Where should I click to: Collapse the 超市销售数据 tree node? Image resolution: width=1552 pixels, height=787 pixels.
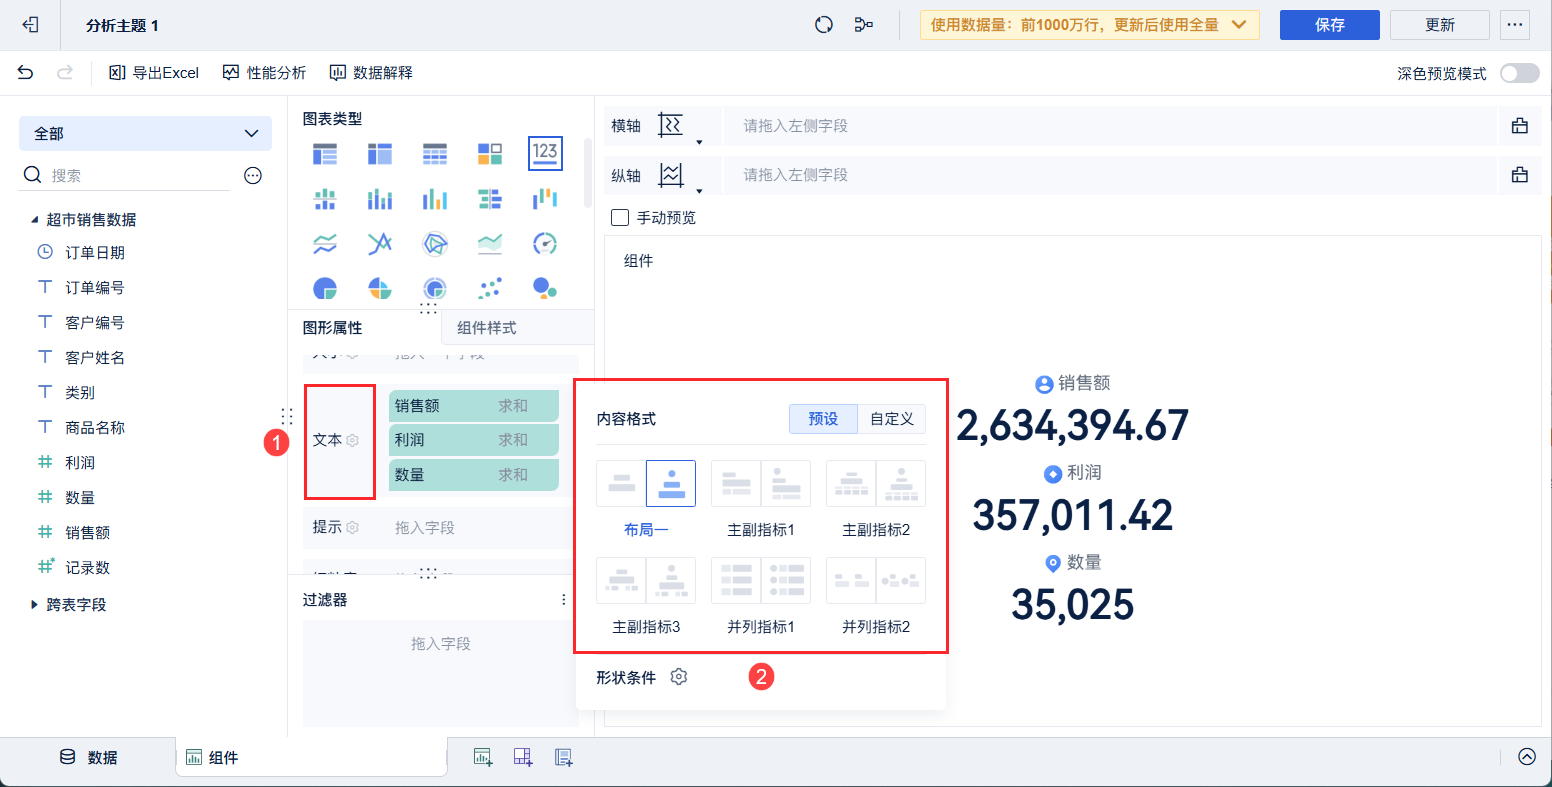(x=35, y=220)
